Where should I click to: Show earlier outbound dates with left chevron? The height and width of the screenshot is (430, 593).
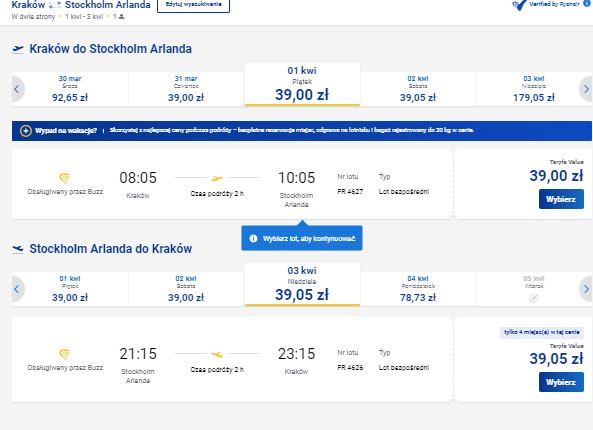(17, 89)
